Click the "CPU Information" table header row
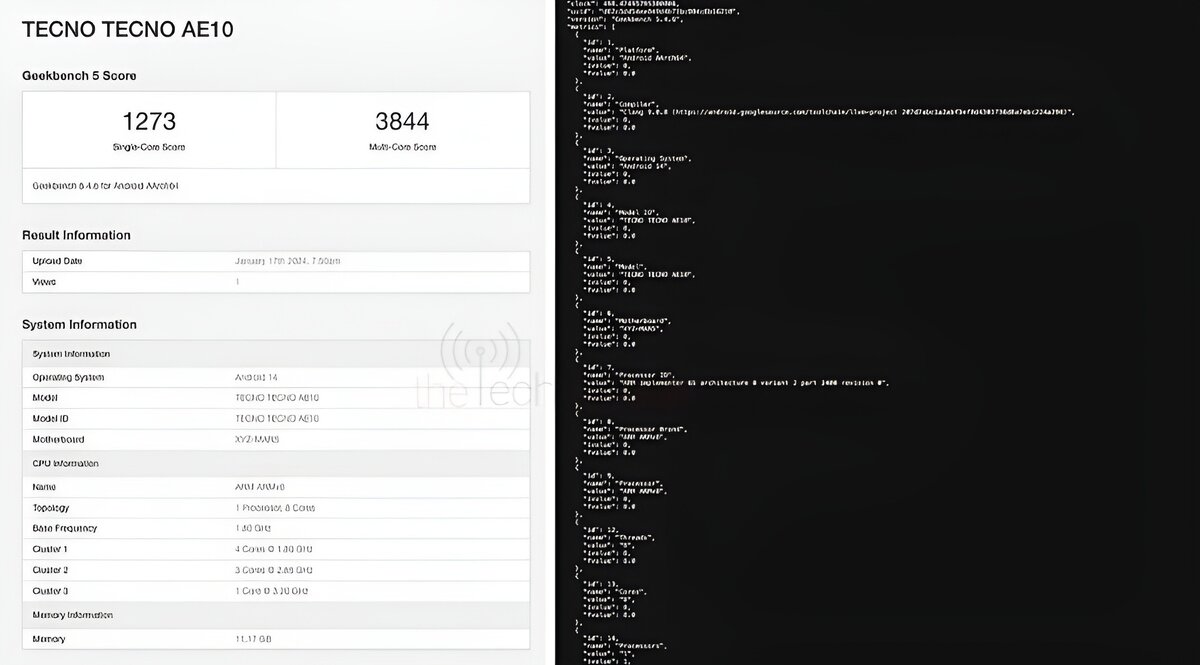 [276, 464]
